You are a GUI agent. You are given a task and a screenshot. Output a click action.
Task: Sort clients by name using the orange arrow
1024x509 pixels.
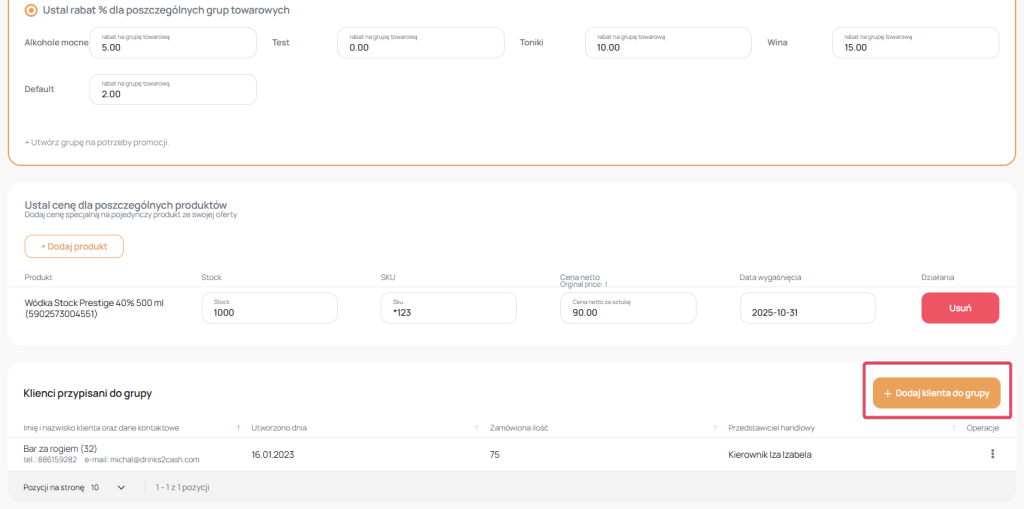pyautogui.click(x=238, y=428)
